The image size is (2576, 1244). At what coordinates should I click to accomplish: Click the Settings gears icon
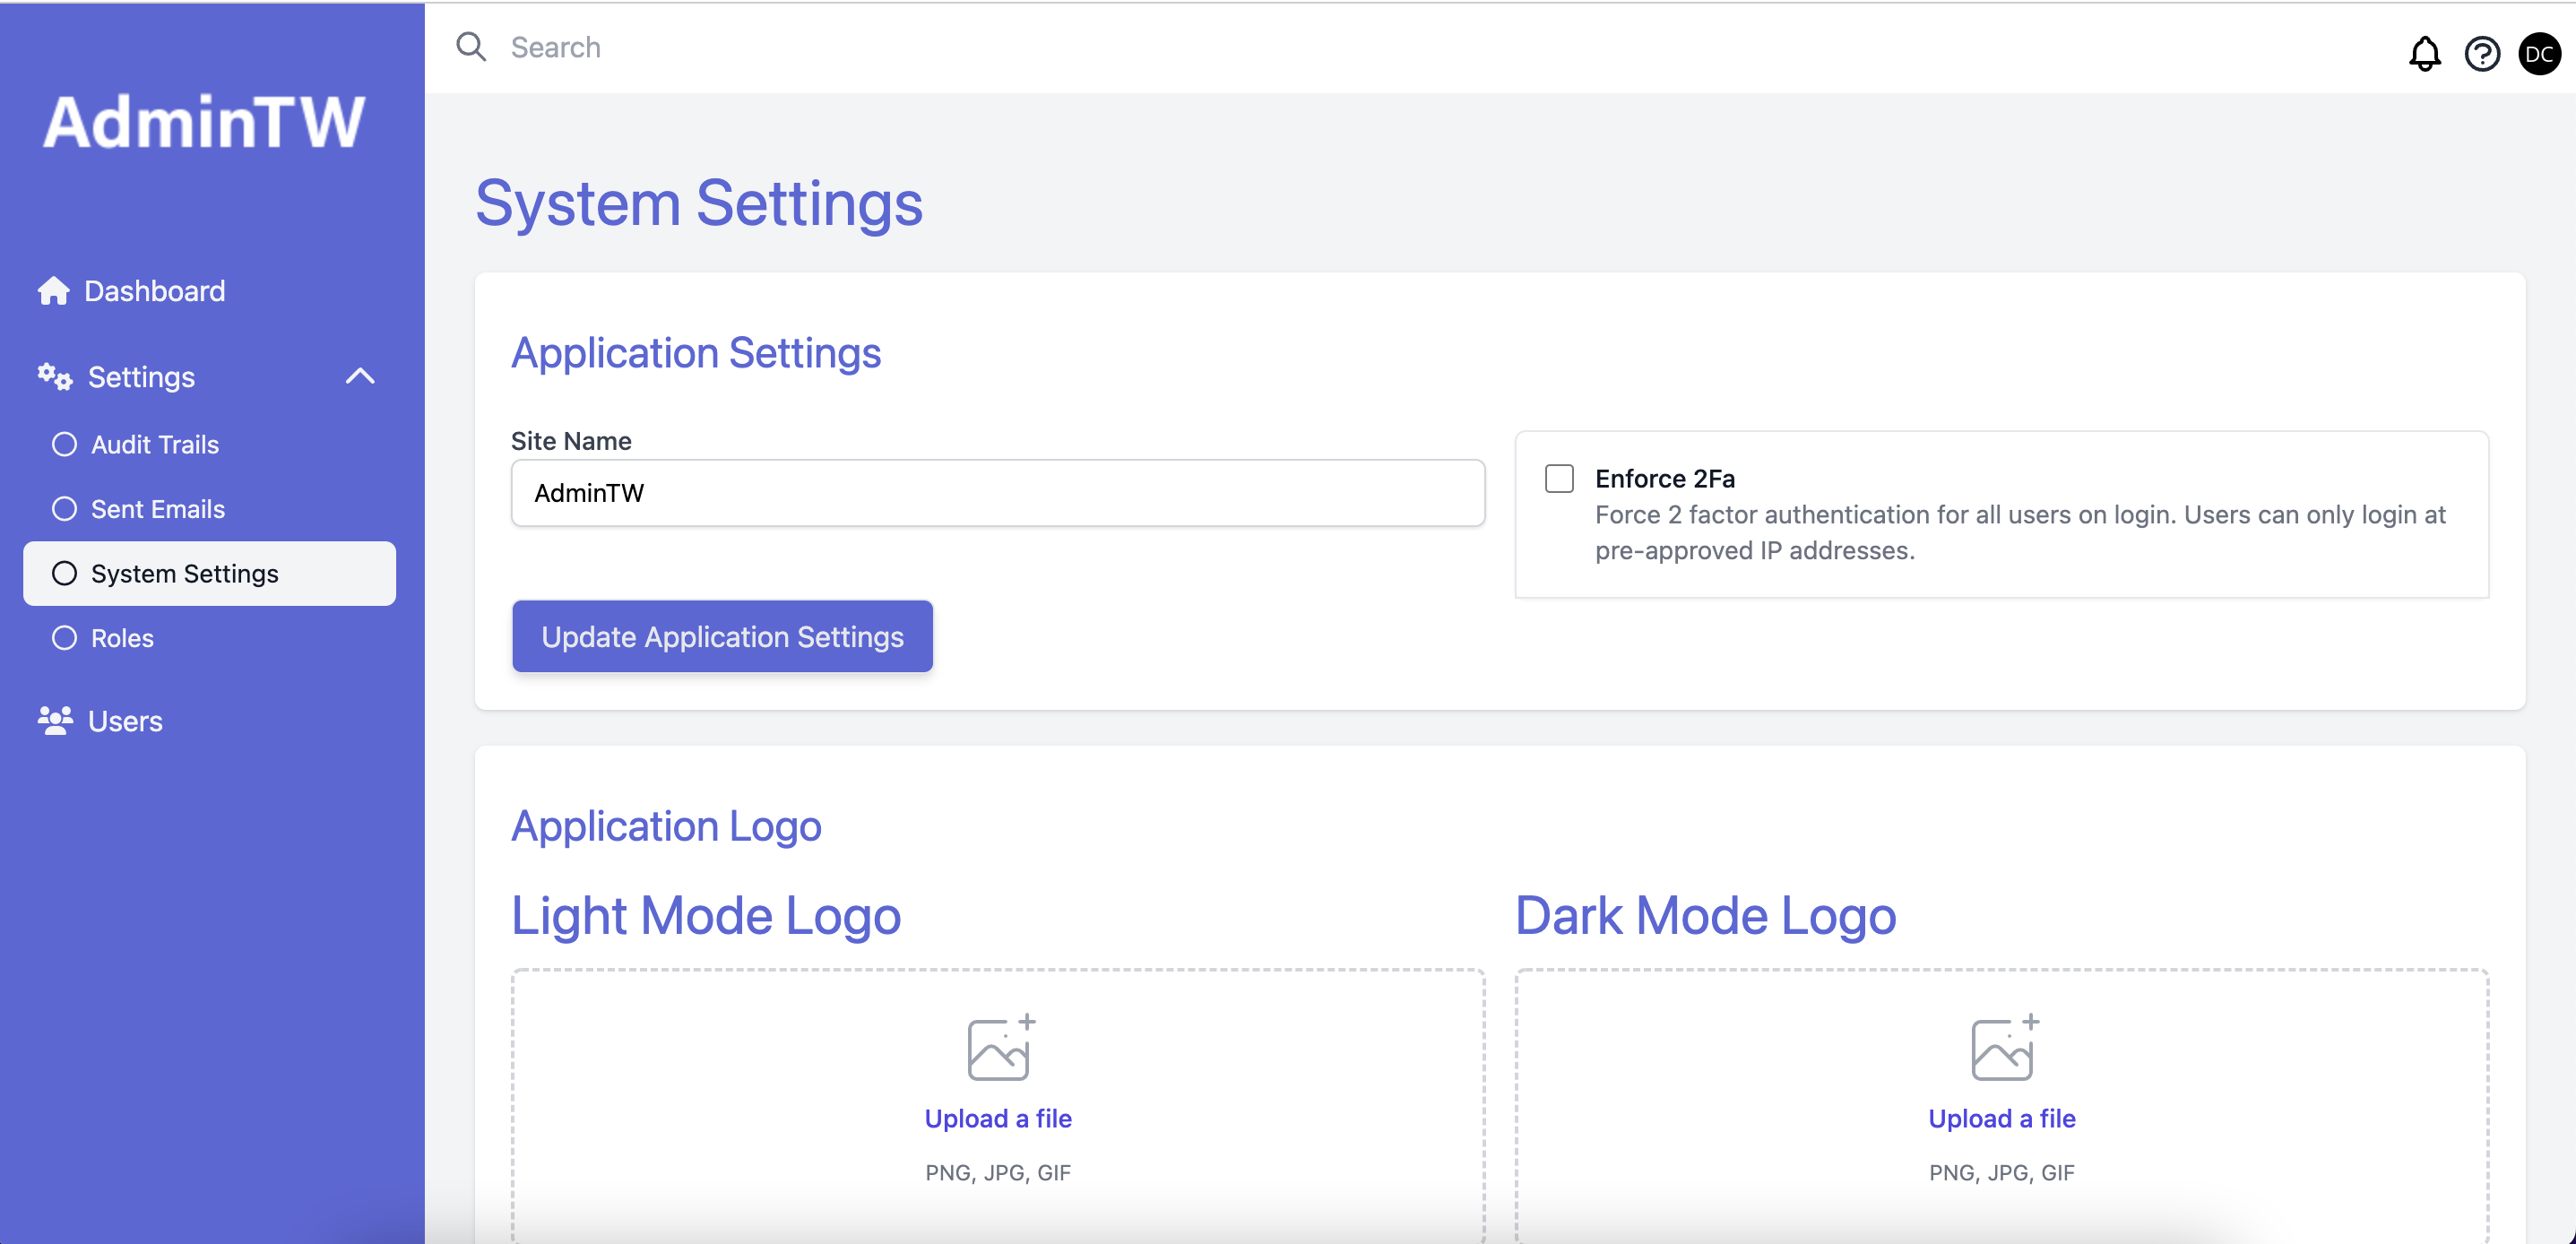coord(55,377)
